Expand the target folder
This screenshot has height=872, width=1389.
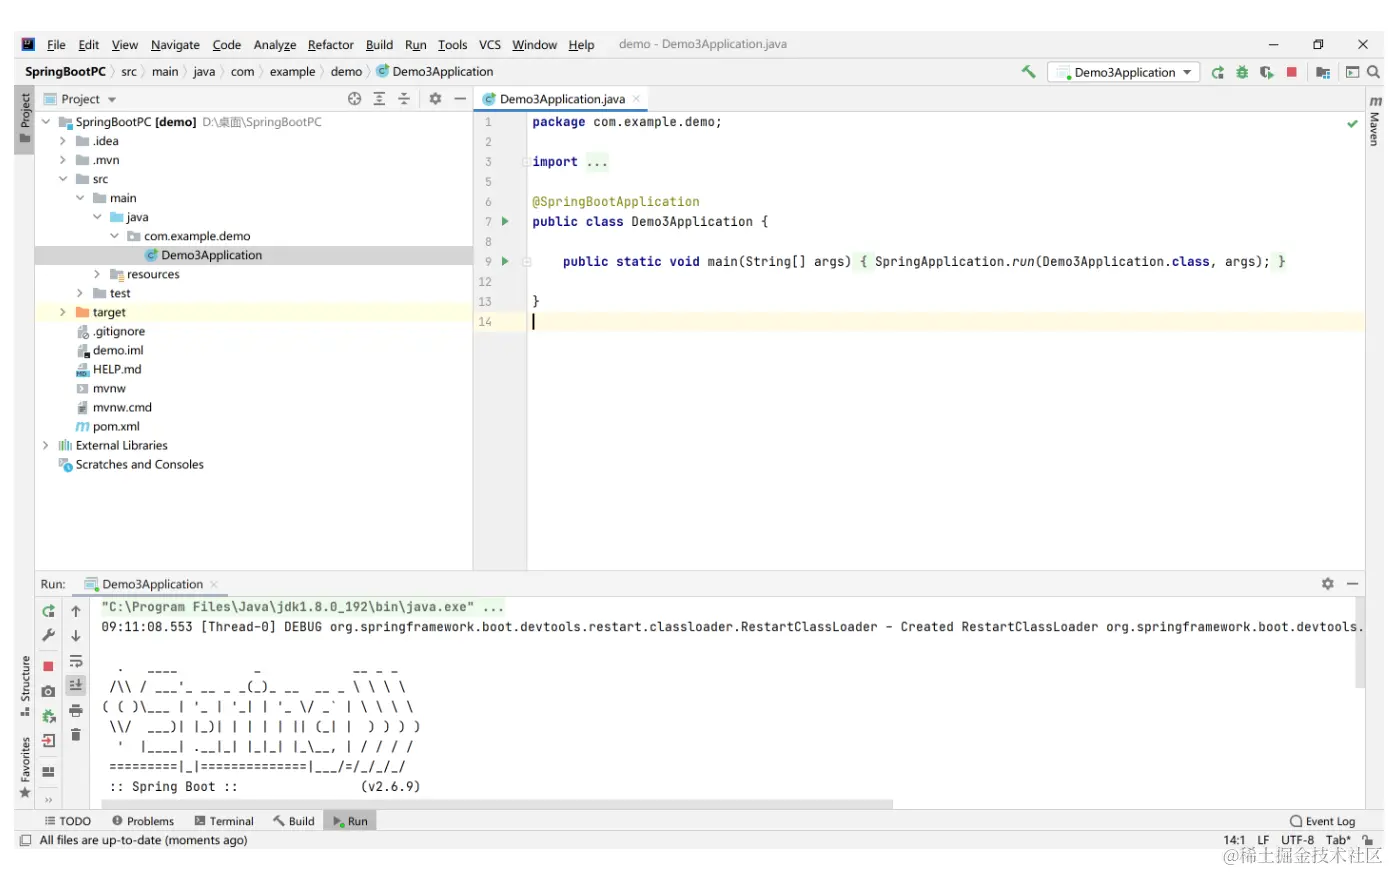(x=63, y=312)
